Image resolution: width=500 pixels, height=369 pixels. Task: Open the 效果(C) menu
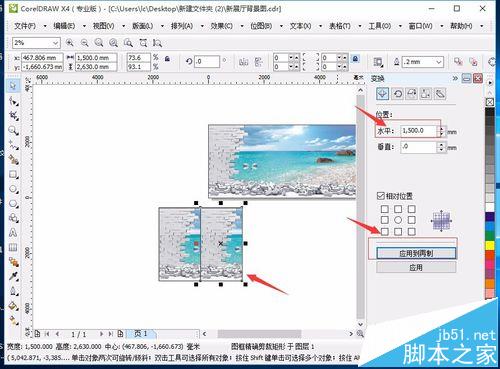pos(221,26)
